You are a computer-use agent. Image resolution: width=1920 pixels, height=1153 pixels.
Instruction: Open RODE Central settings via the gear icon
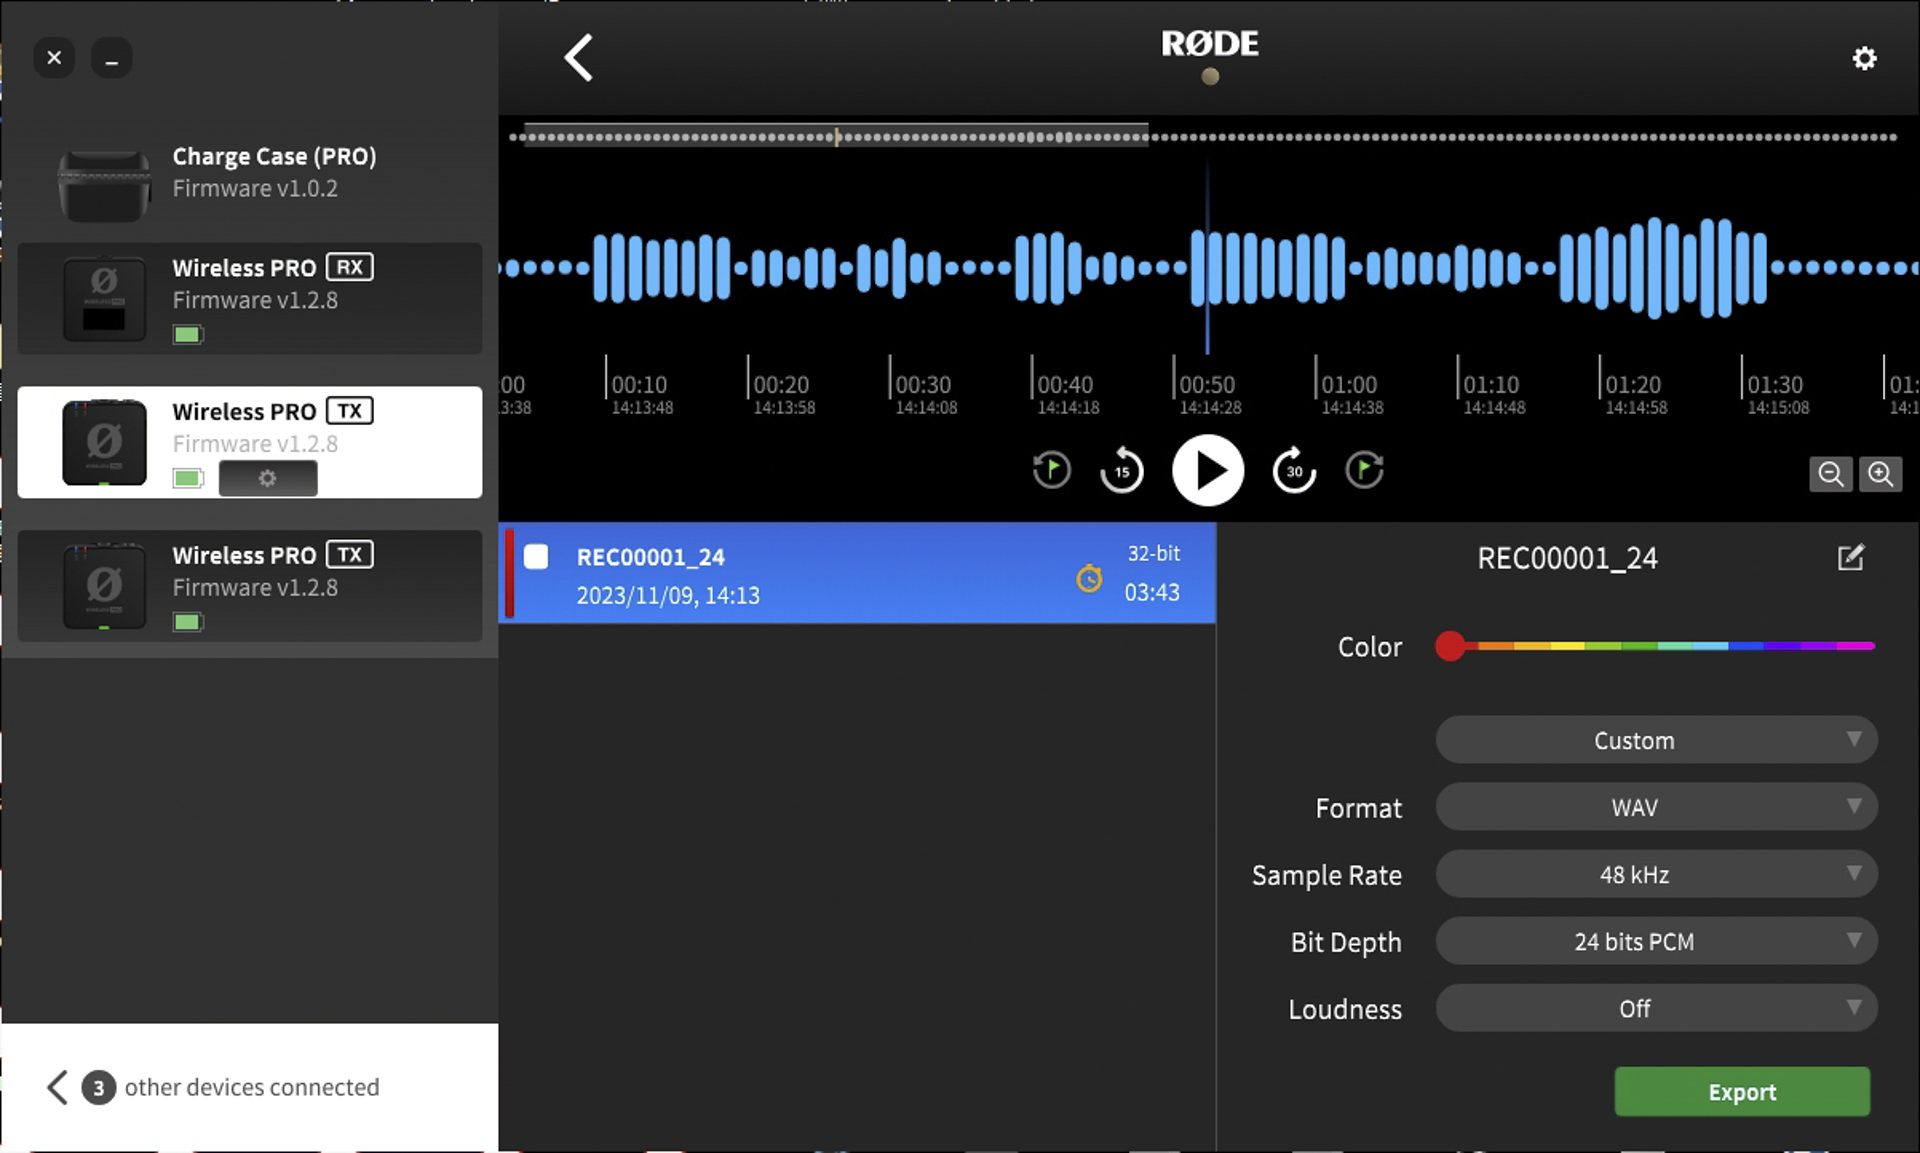1864,58
